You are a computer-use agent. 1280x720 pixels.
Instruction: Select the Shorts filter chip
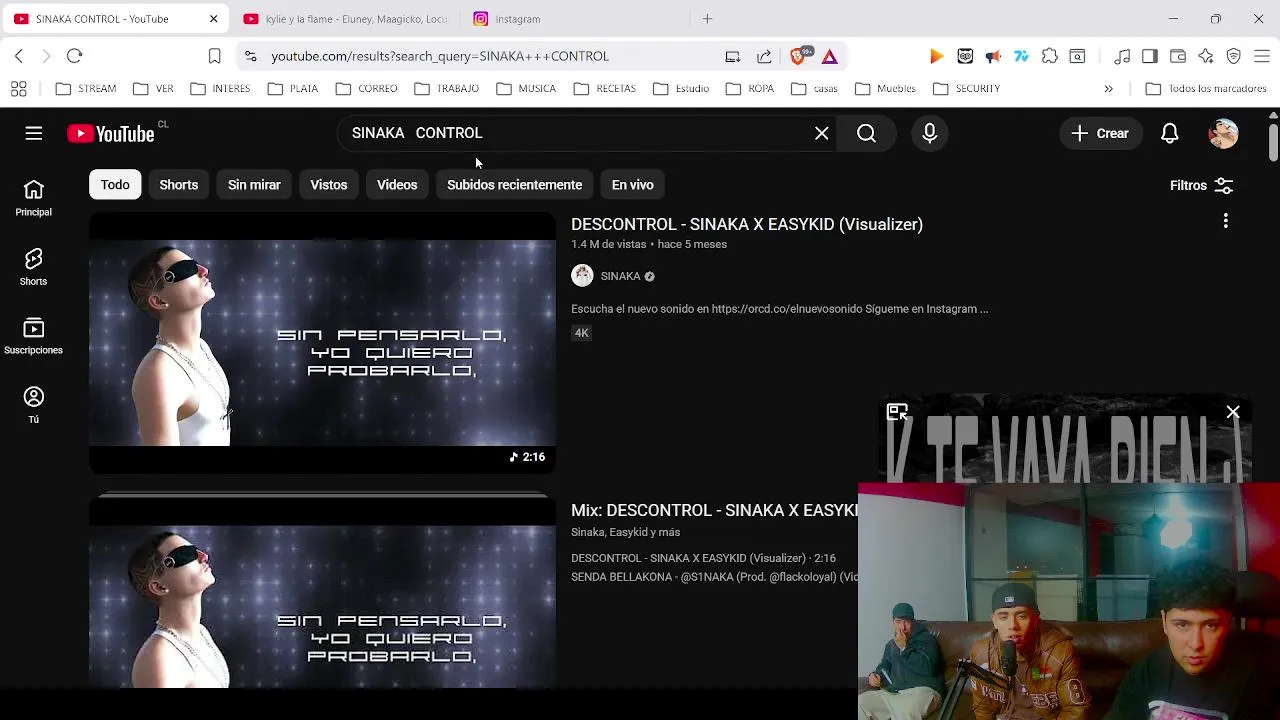coord(179,185)
